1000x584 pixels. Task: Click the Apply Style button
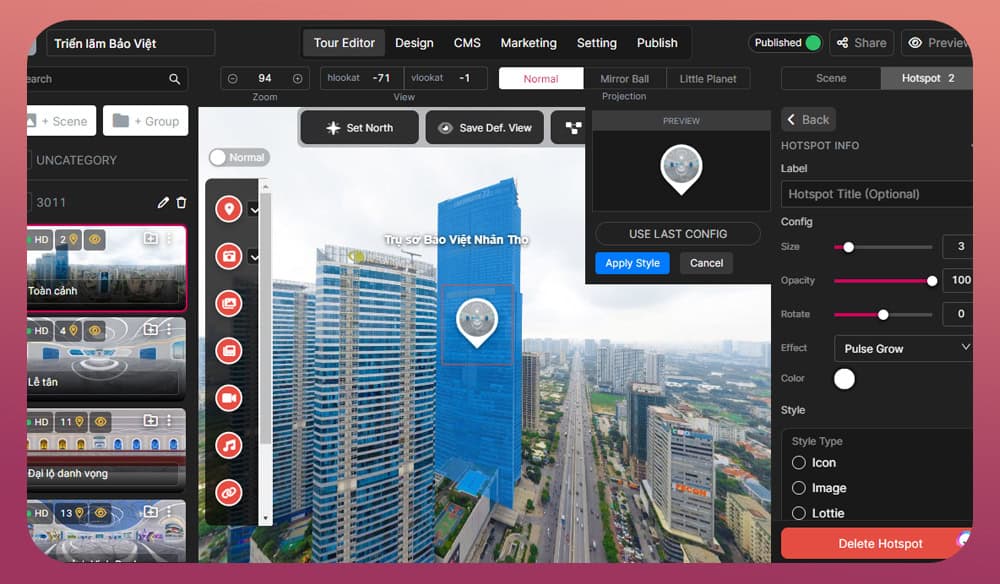tap(632, 263)
